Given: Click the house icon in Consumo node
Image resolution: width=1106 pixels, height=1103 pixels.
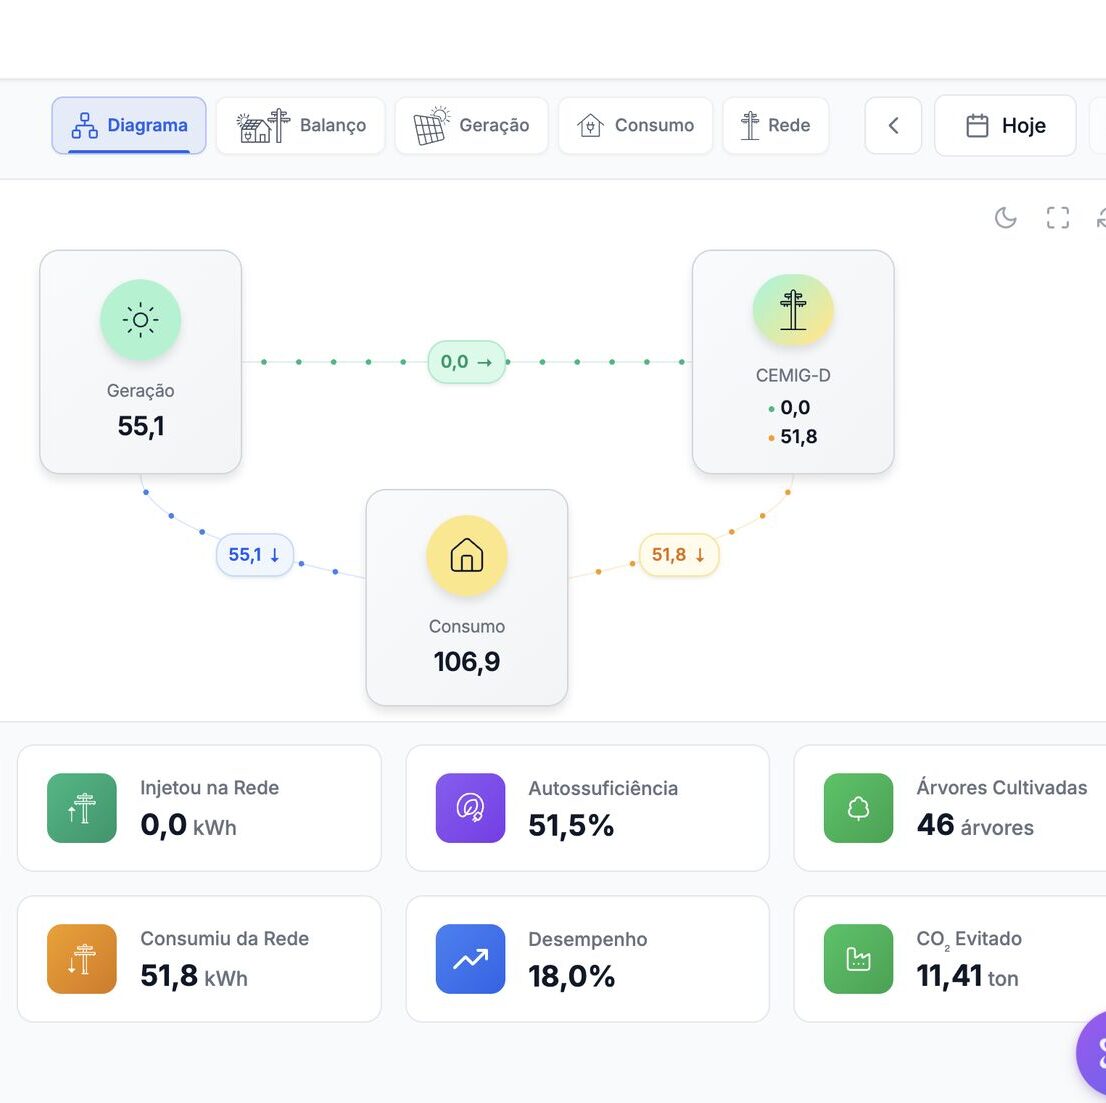Looking at the screenshot, I should click(467, 555).
